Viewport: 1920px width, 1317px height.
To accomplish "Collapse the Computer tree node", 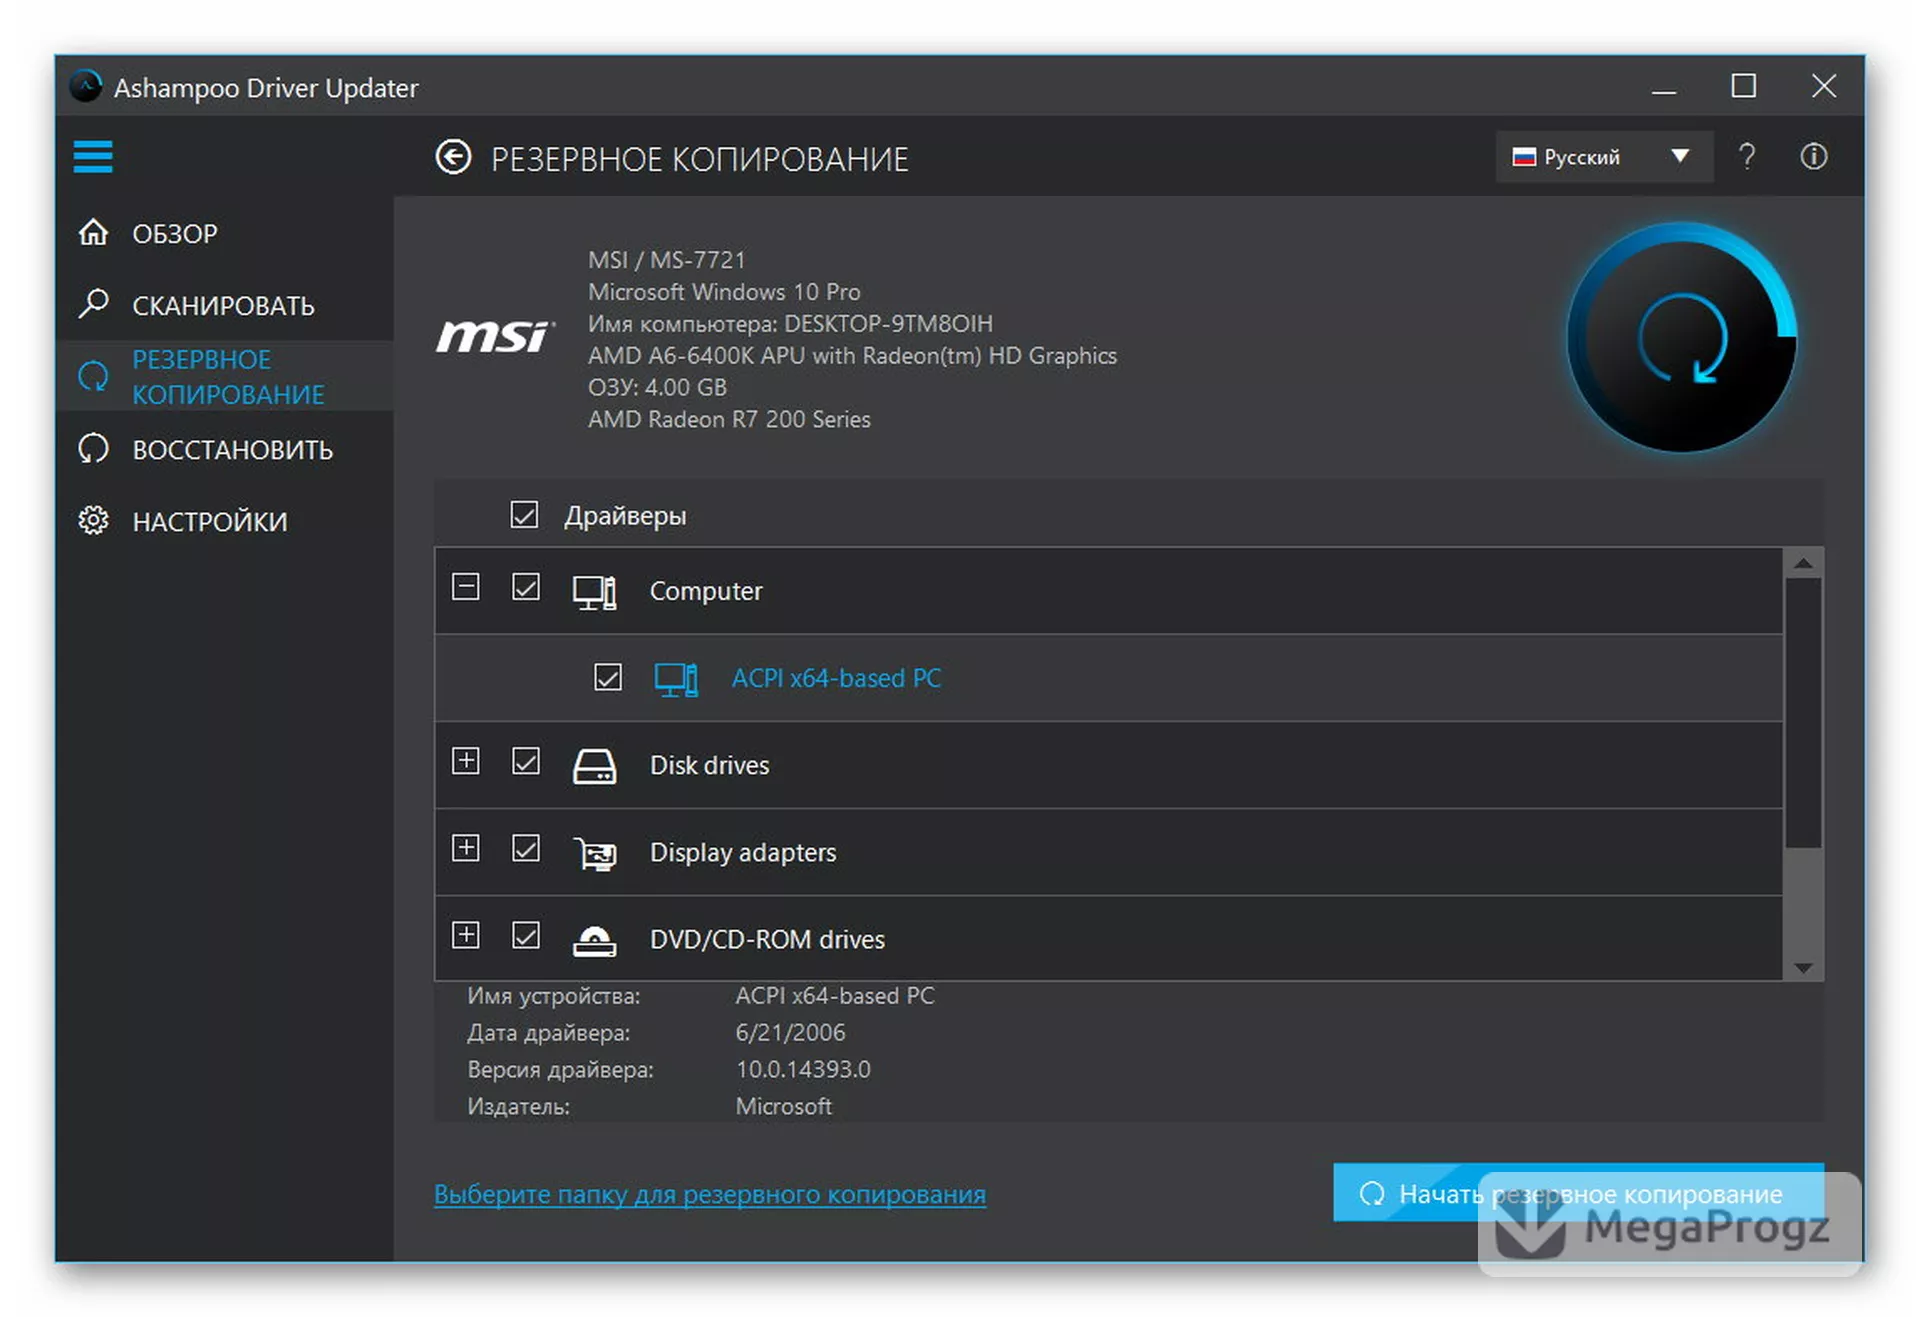I will 465,586.
